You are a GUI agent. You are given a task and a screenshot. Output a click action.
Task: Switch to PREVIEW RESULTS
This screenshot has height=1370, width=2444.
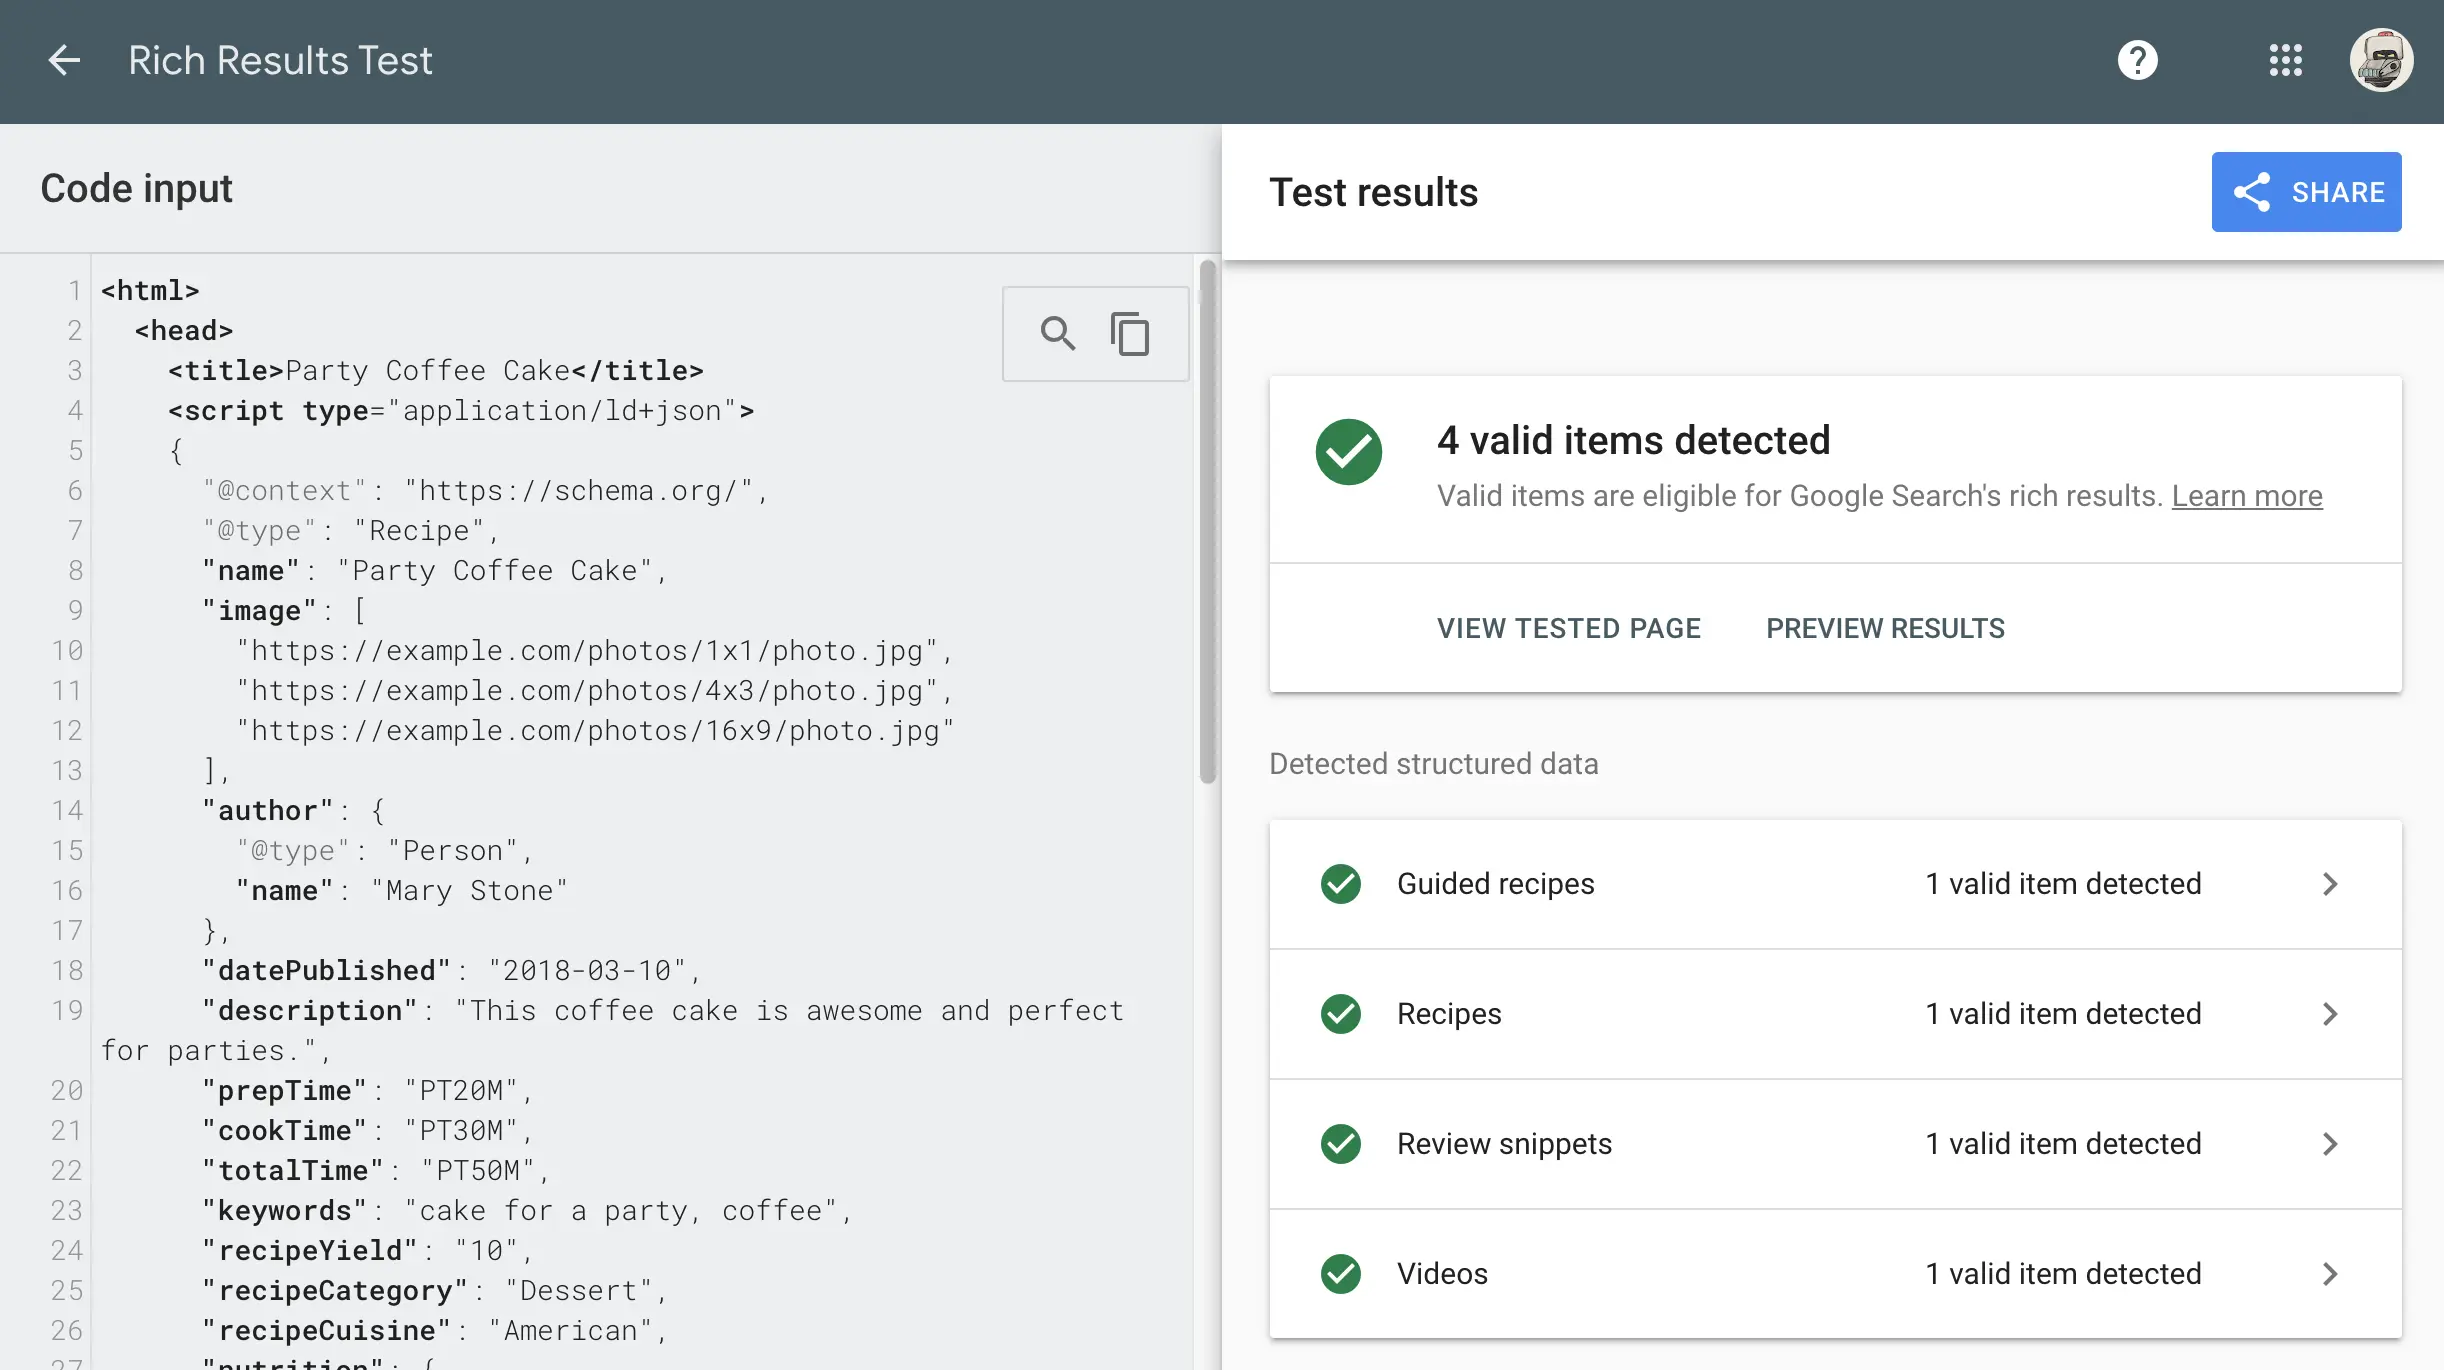(x=1886, y=628)
